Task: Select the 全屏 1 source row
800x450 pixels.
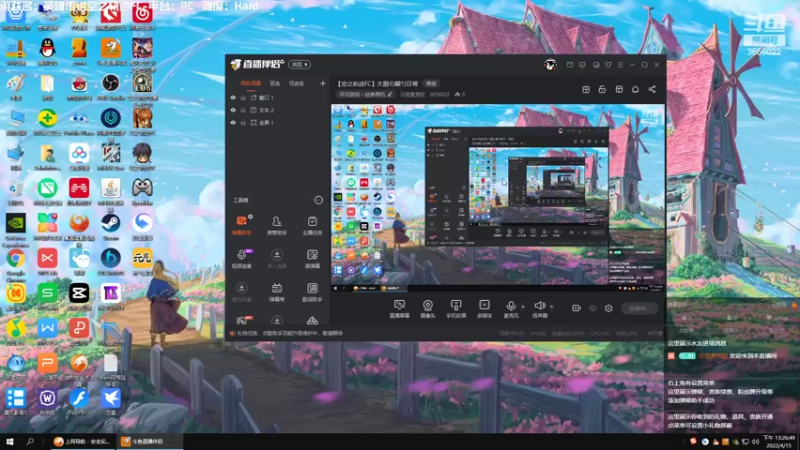Action: click(276, 122)
